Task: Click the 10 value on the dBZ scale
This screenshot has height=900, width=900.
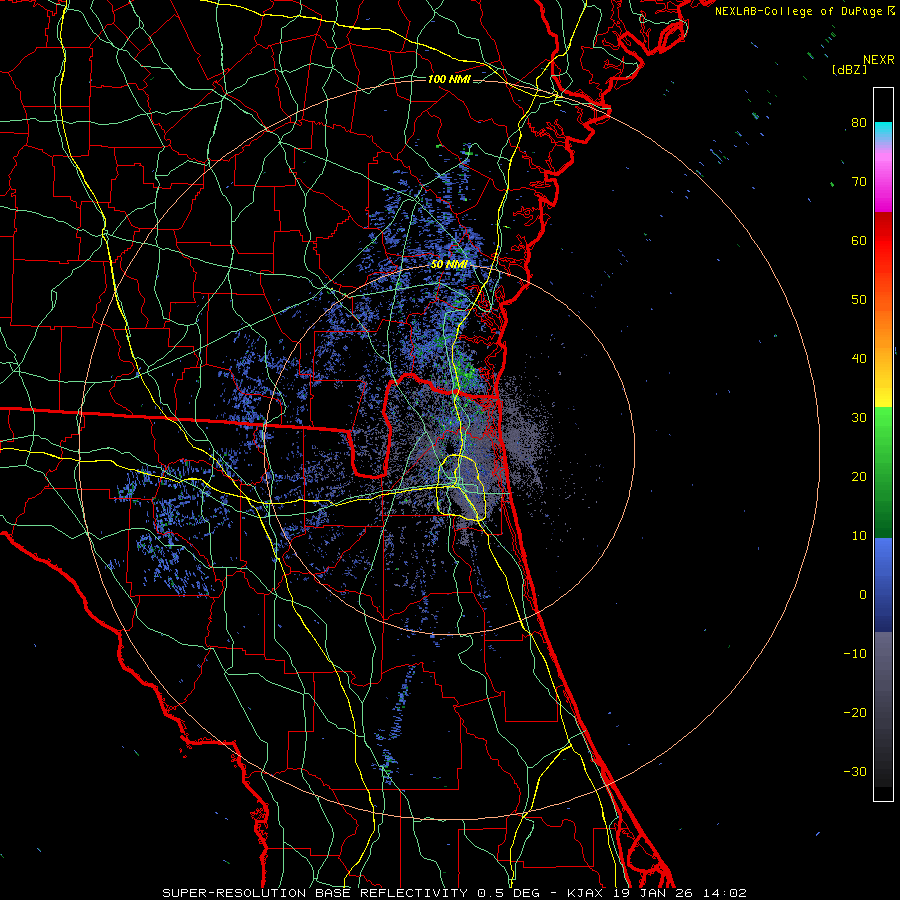Action: pyautogui.click(x=859, y=536)
